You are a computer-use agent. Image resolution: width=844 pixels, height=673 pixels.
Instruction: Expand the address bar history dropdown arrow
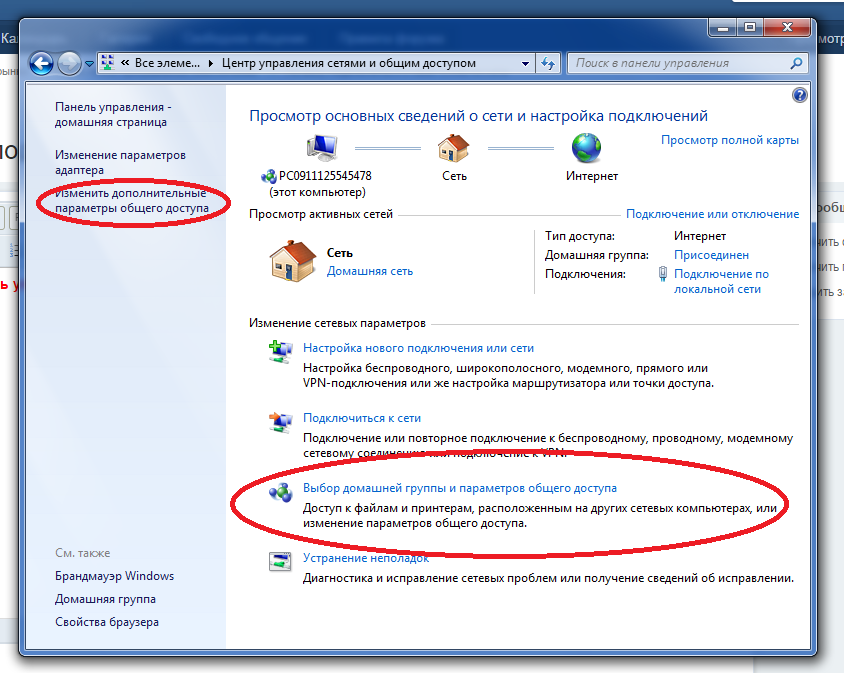coord(525,64)
